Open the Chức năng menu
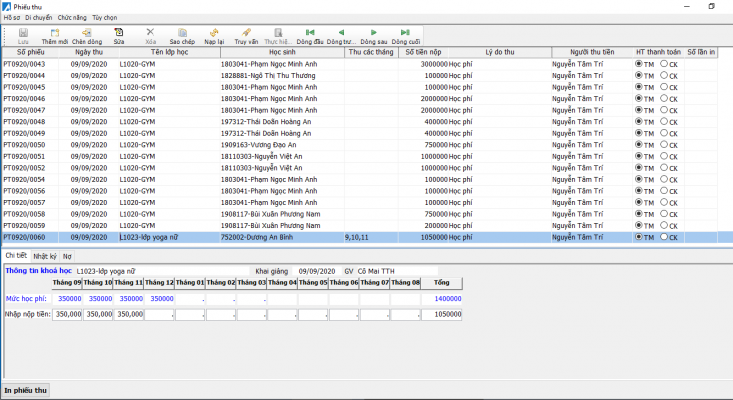 (x=72, y=17)
